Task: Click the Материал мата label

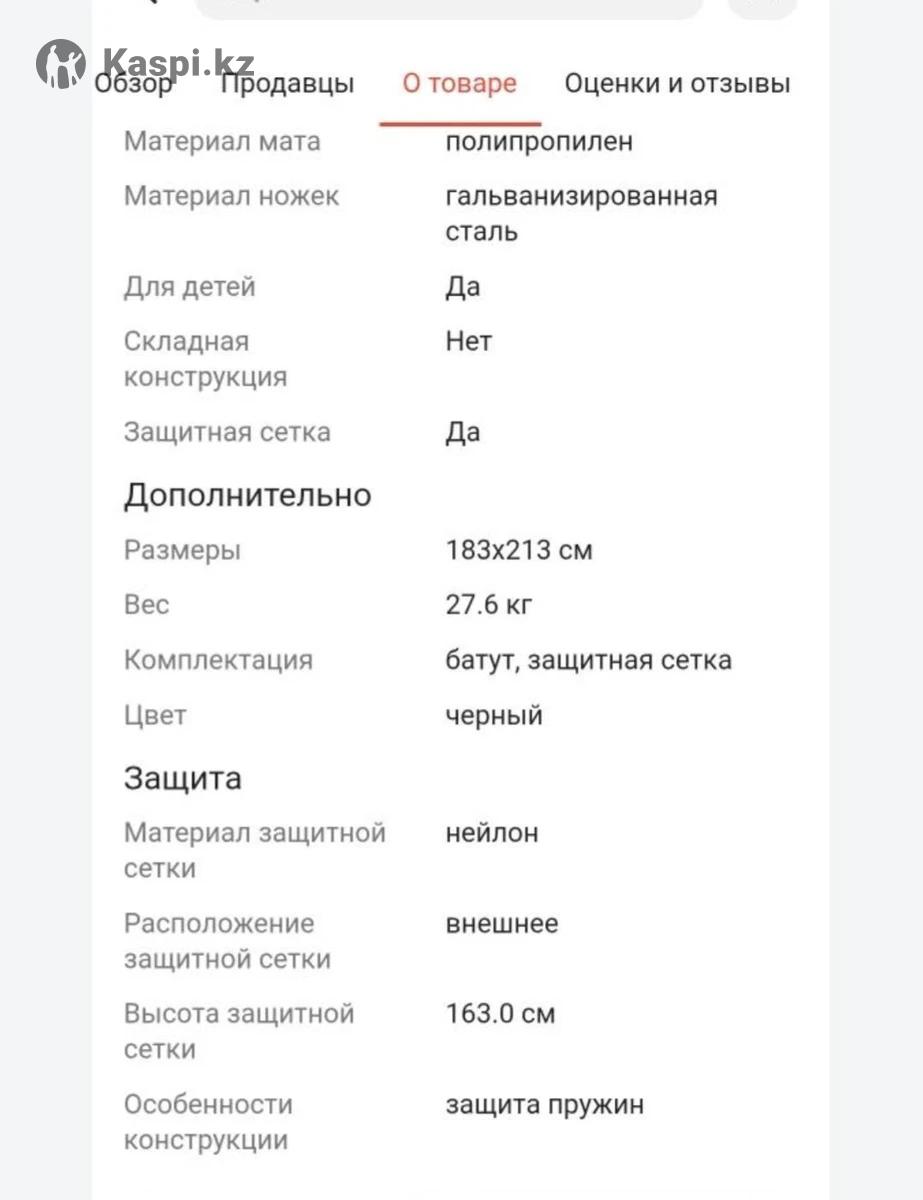Action: coord(222,141)
